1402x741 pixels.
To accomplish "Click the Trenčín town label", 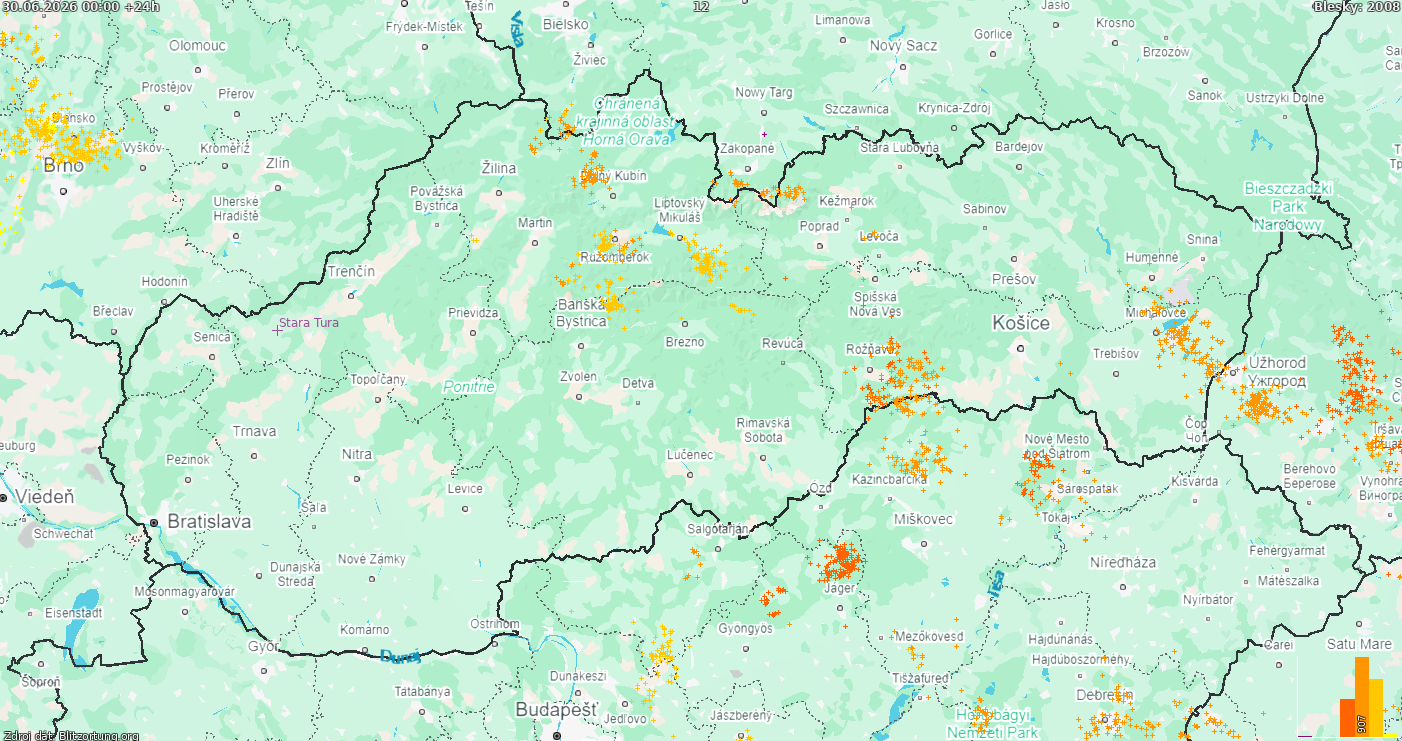I will [x=351, y=271].
